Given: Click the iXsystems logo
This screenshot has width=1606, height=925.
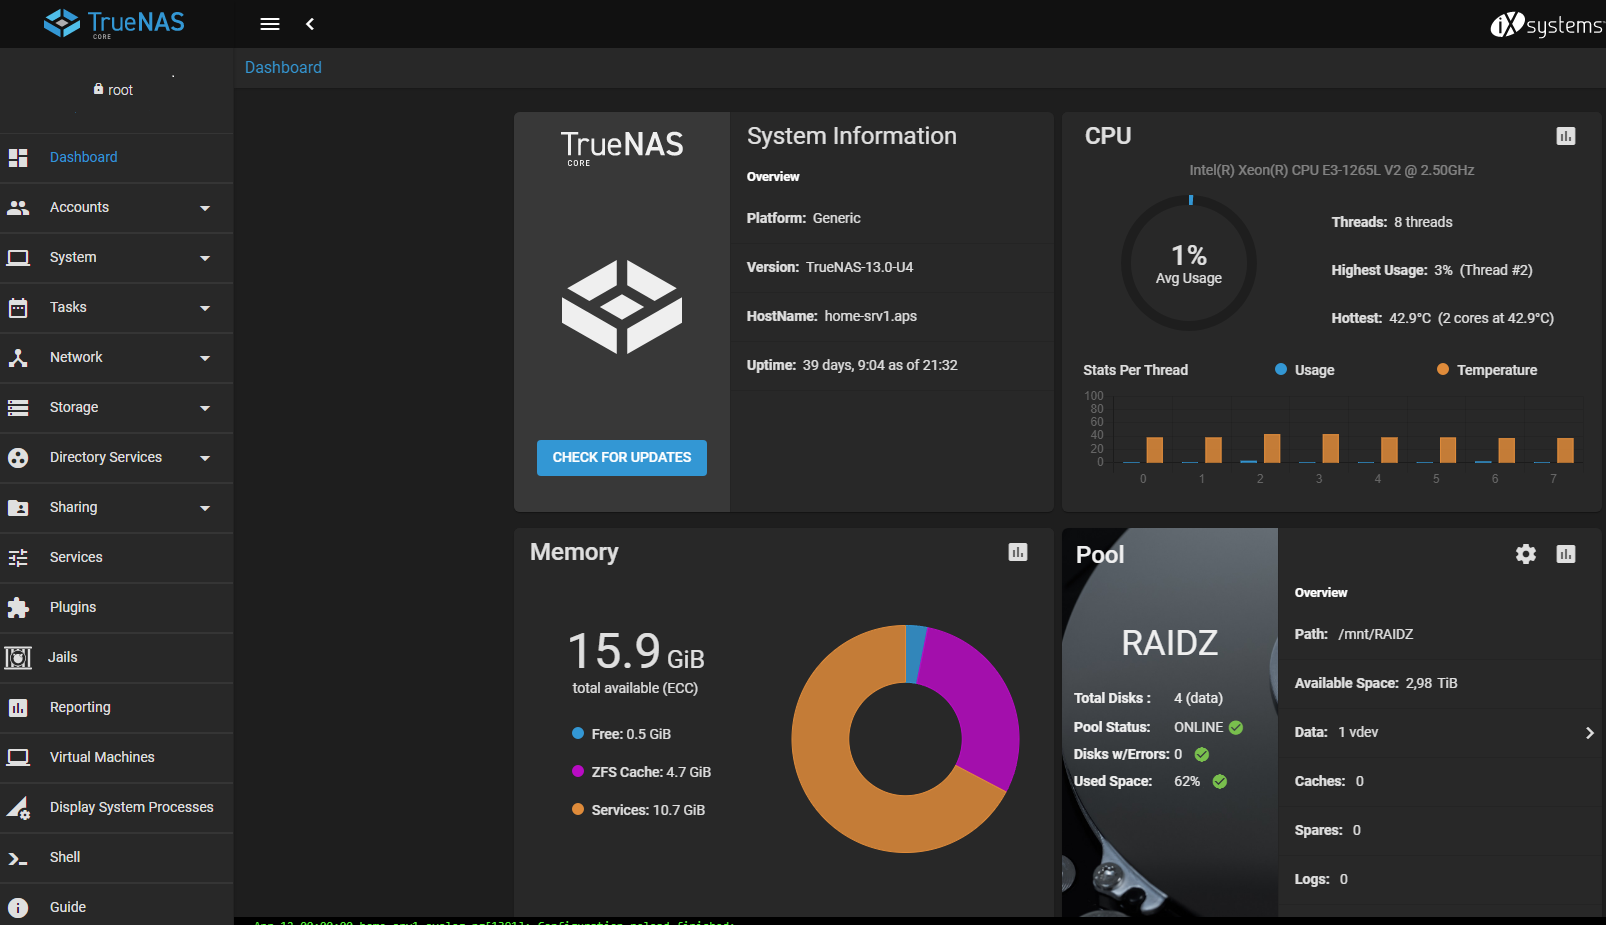Looking at the screenshot, I should click(1547, 24).
